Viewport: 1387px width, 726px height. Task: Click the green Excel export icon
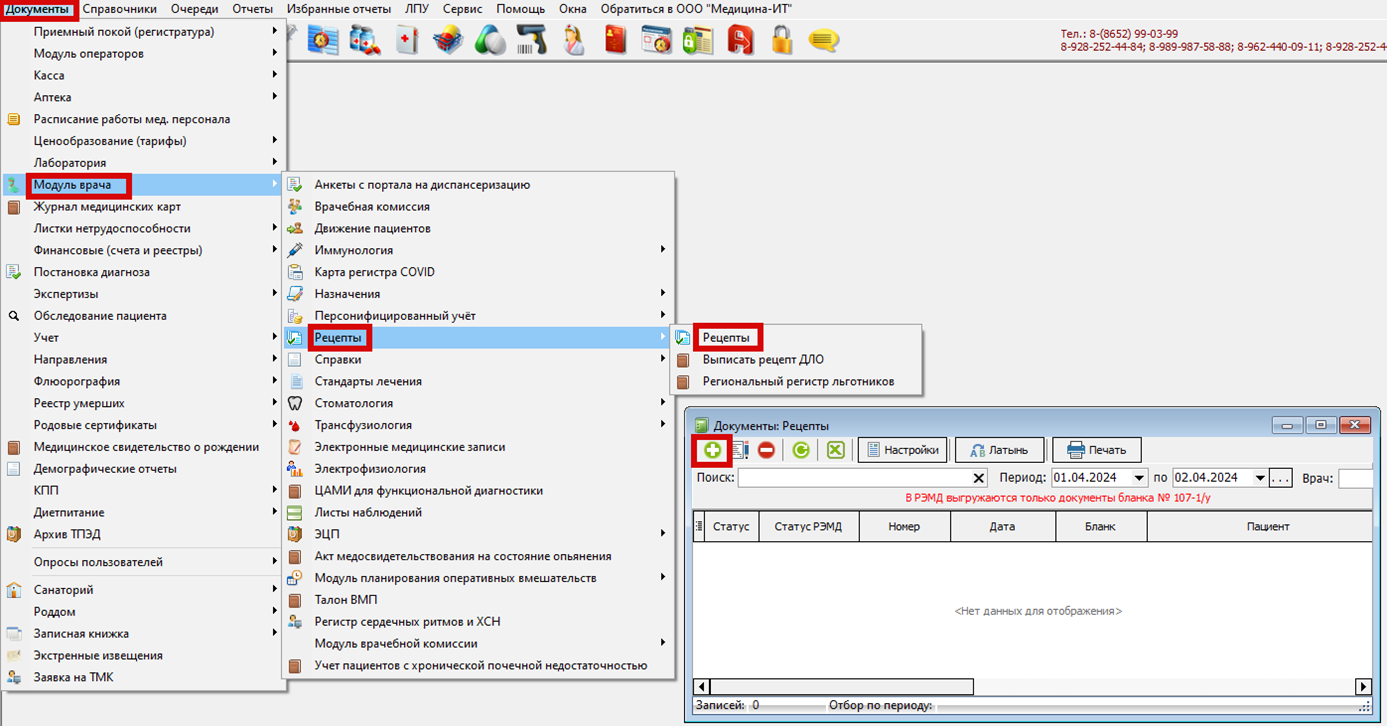[835, 450]
